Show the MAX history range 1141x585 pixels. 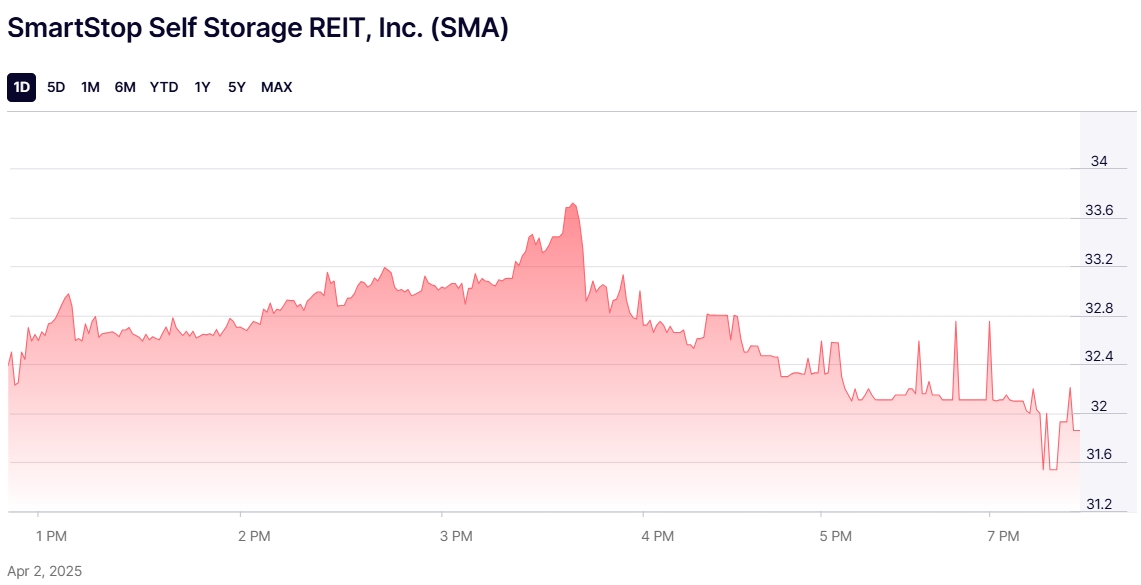276,87
